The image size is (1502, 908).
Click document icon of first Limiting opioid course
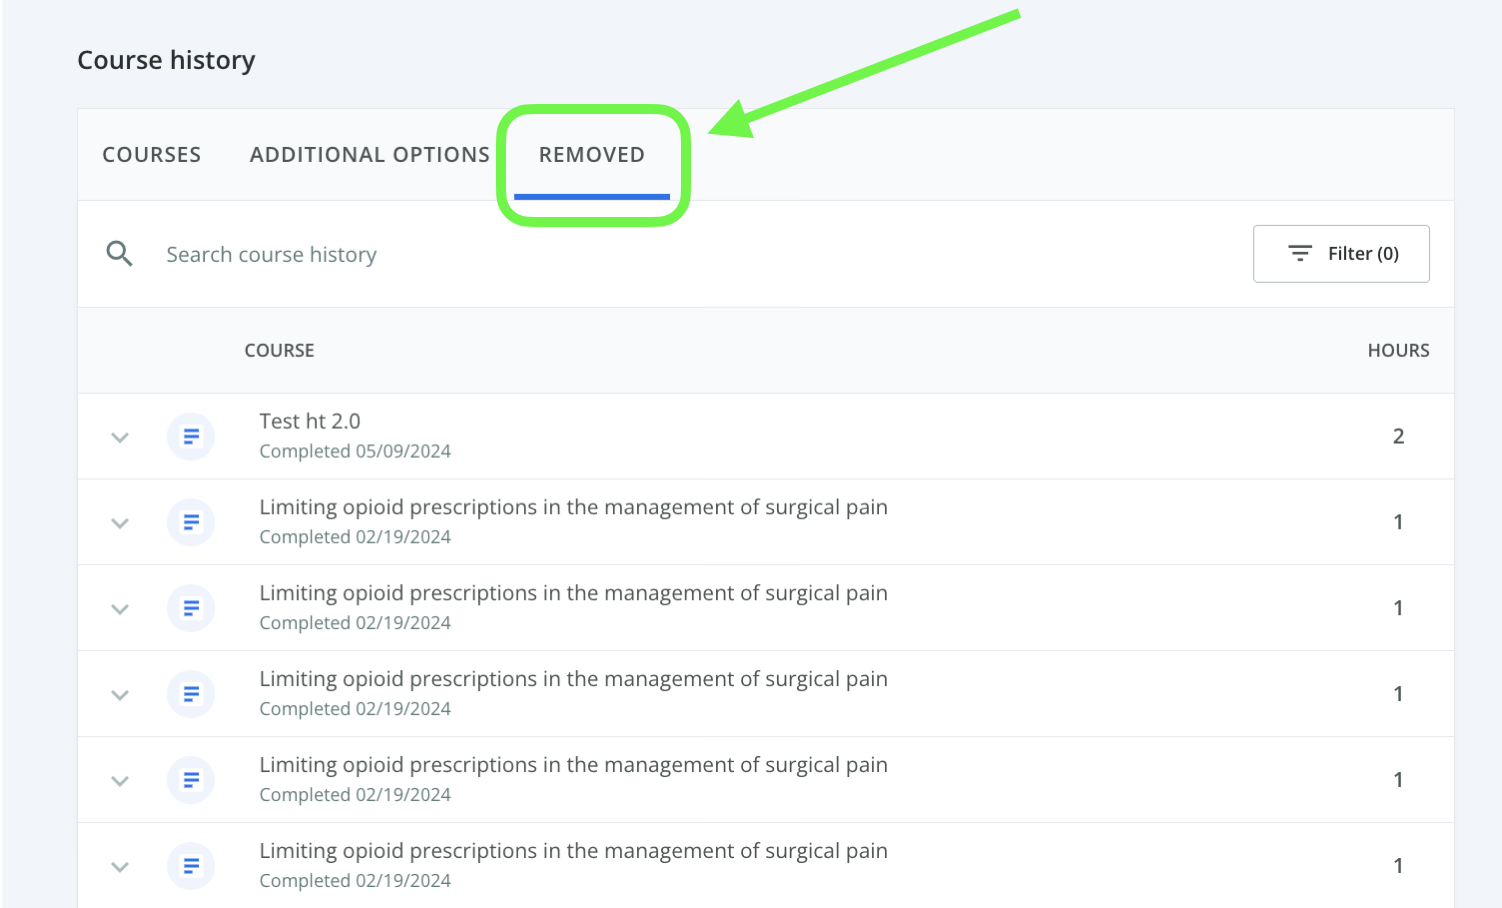click(191, 523)
